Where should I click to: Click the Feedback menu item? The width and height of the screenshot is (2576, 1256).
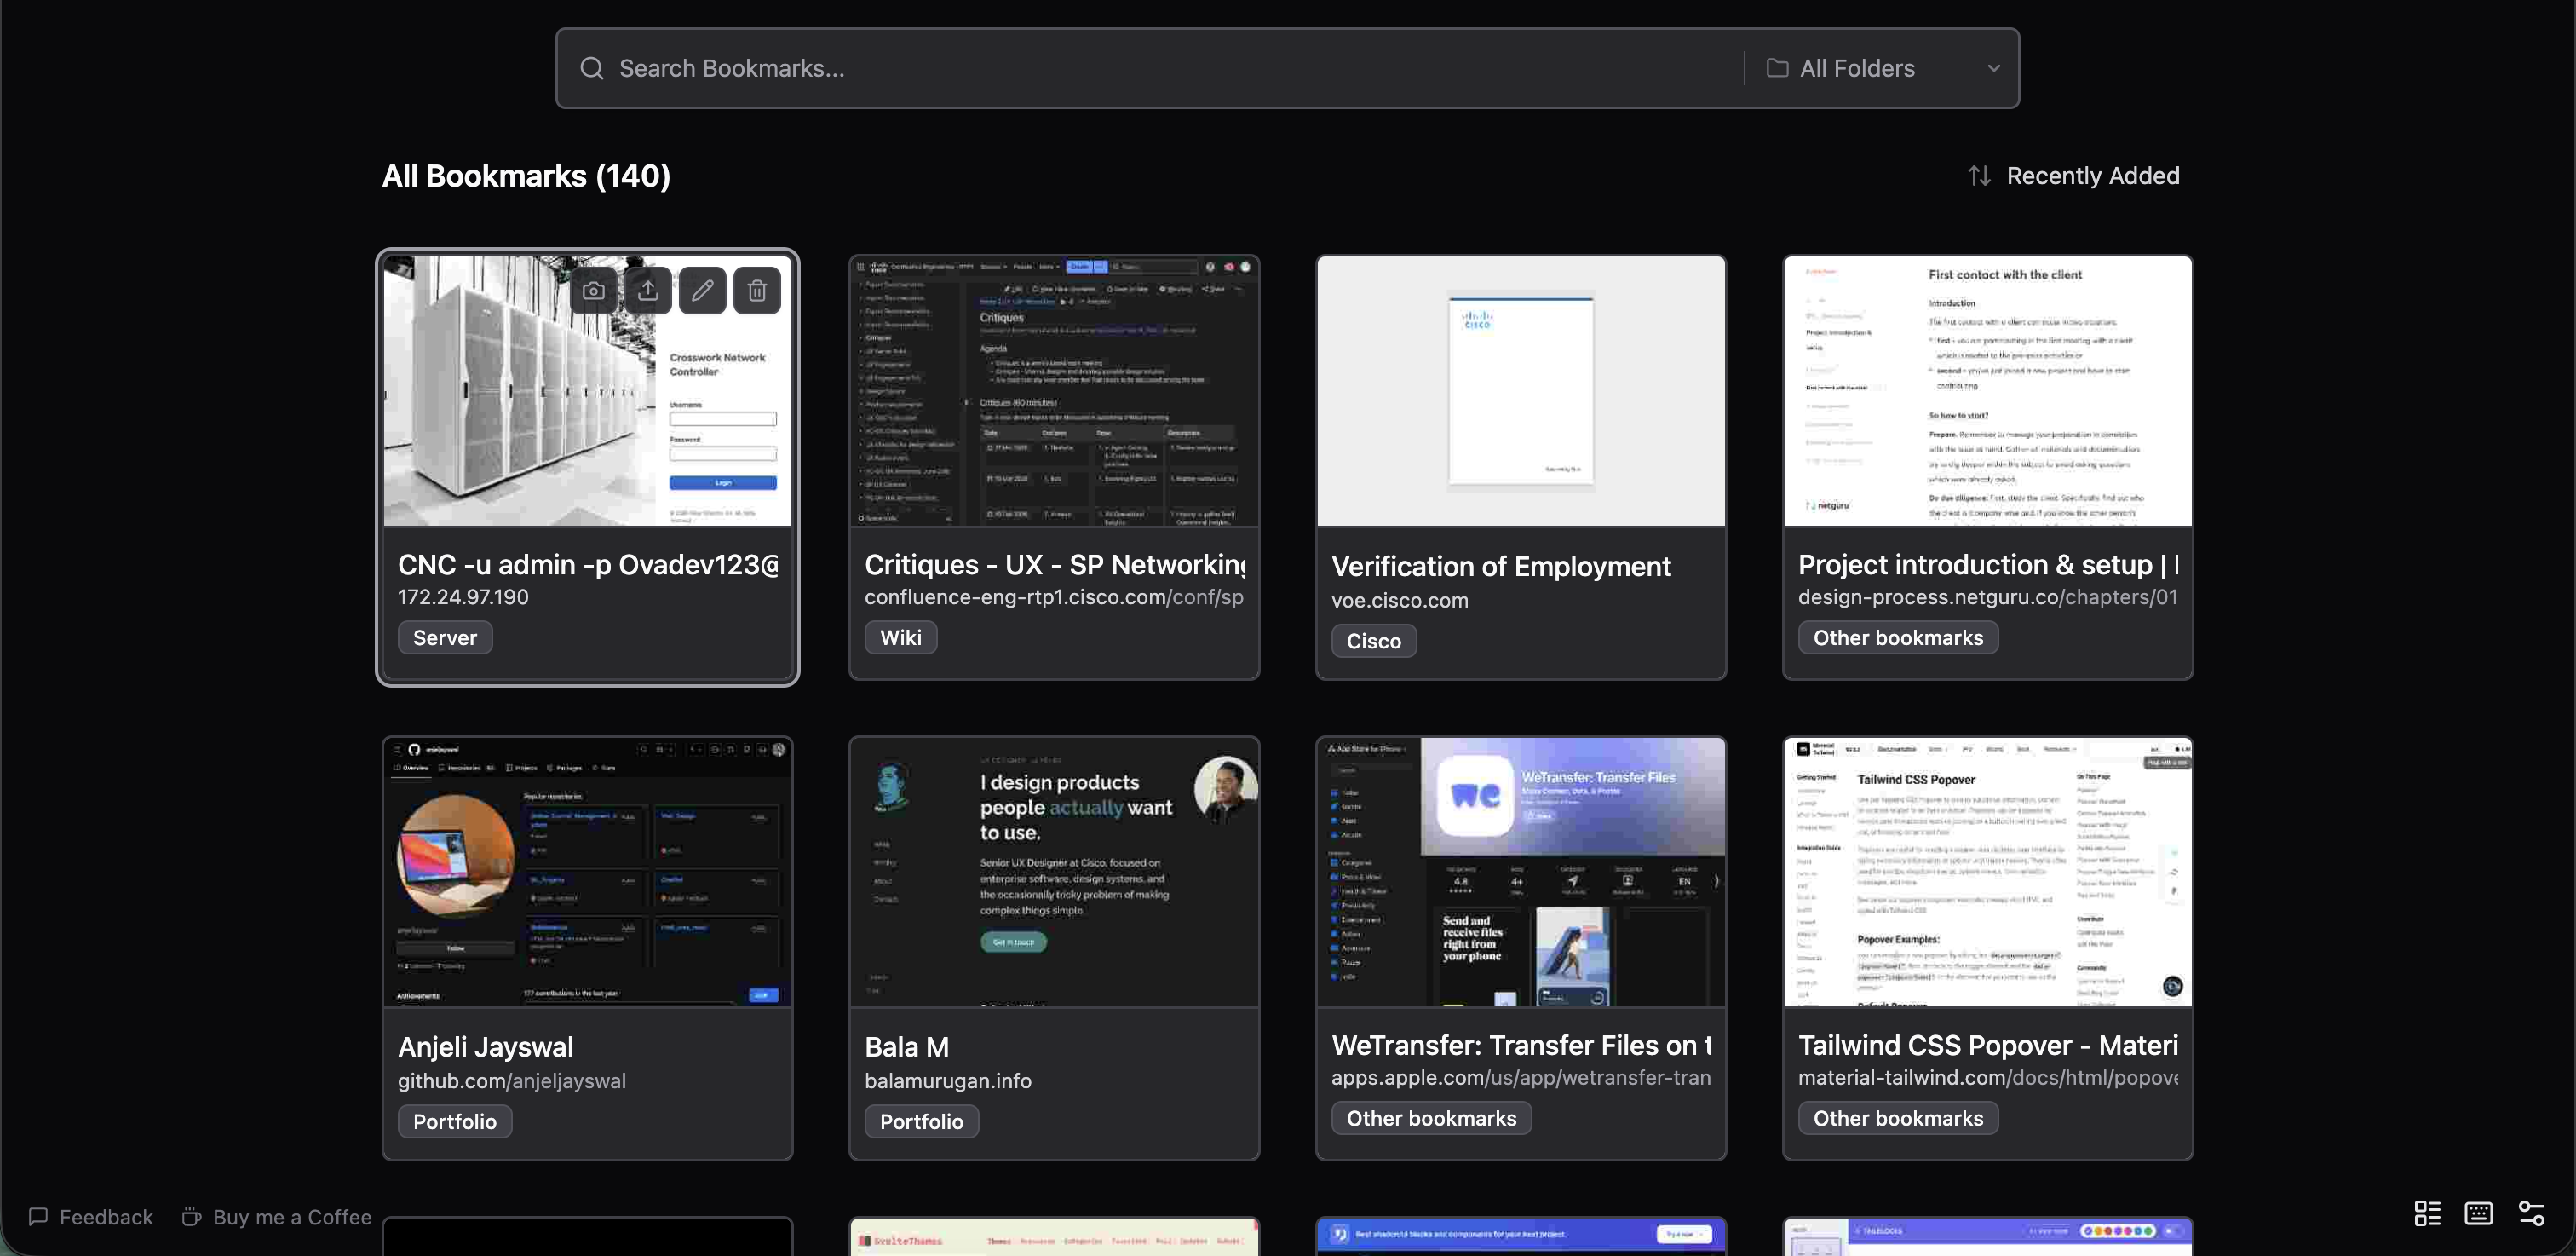[x=90, y=1217]
